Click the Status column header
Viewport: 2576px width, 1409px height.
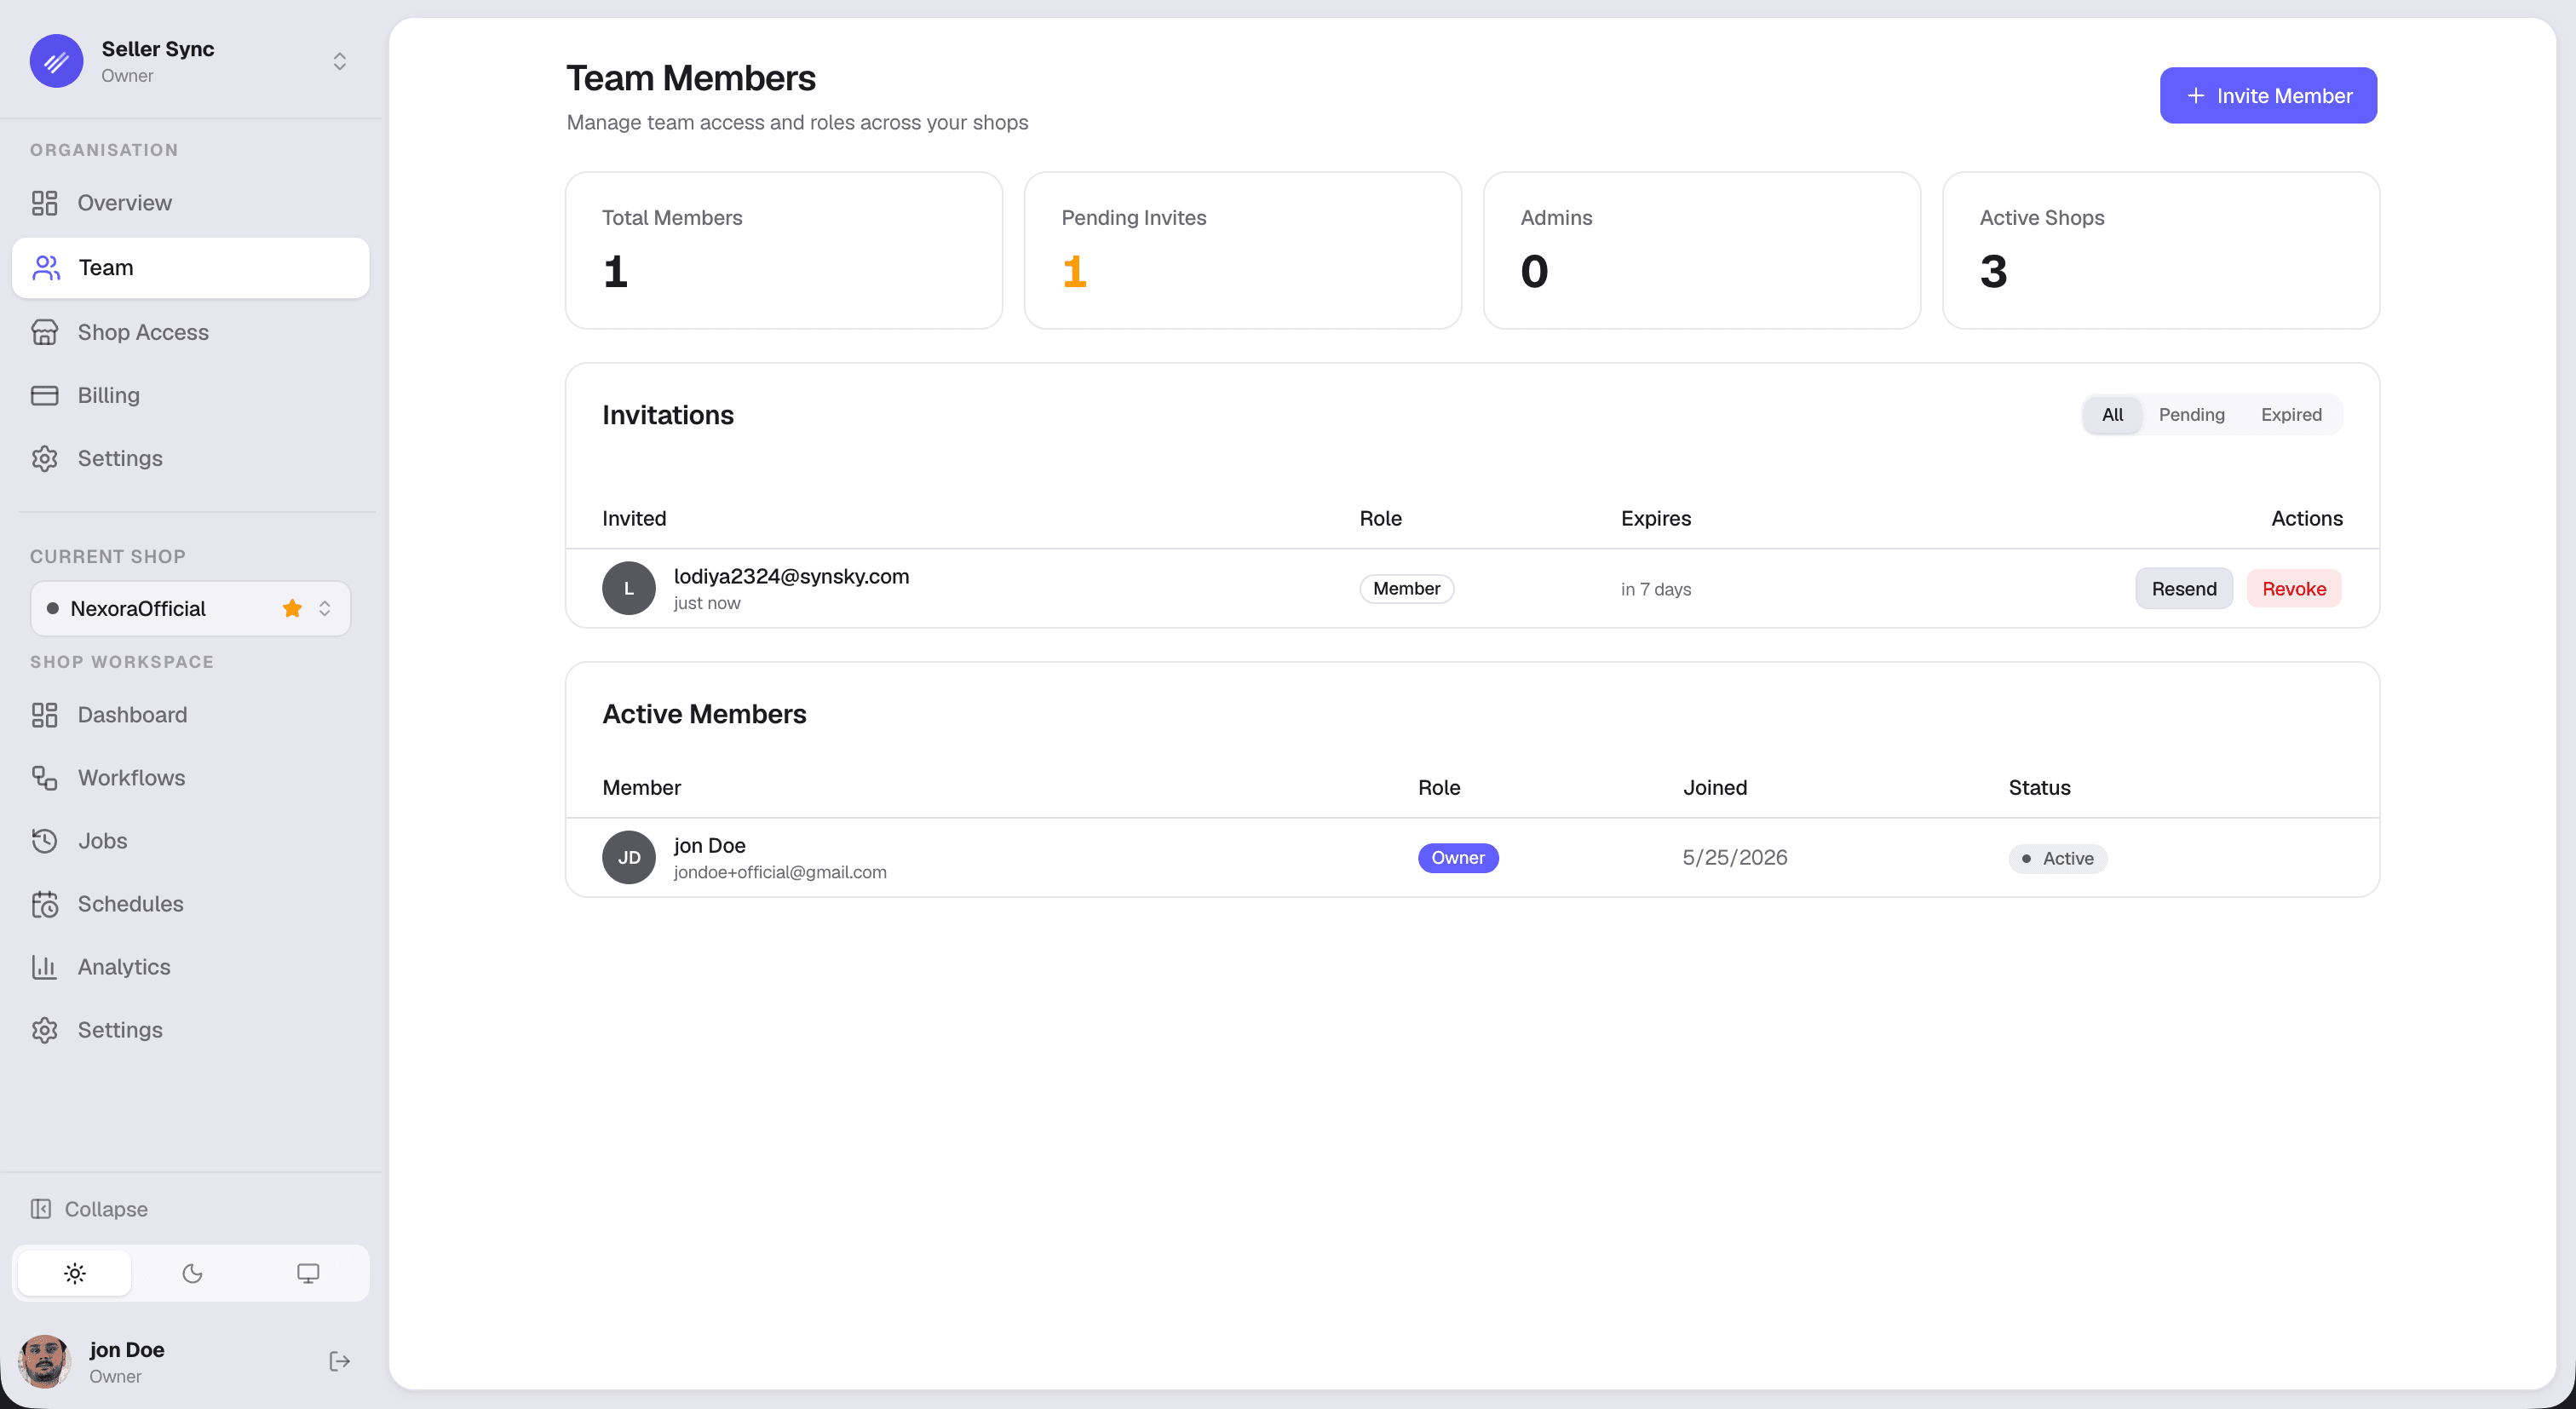pos(2040,787)
